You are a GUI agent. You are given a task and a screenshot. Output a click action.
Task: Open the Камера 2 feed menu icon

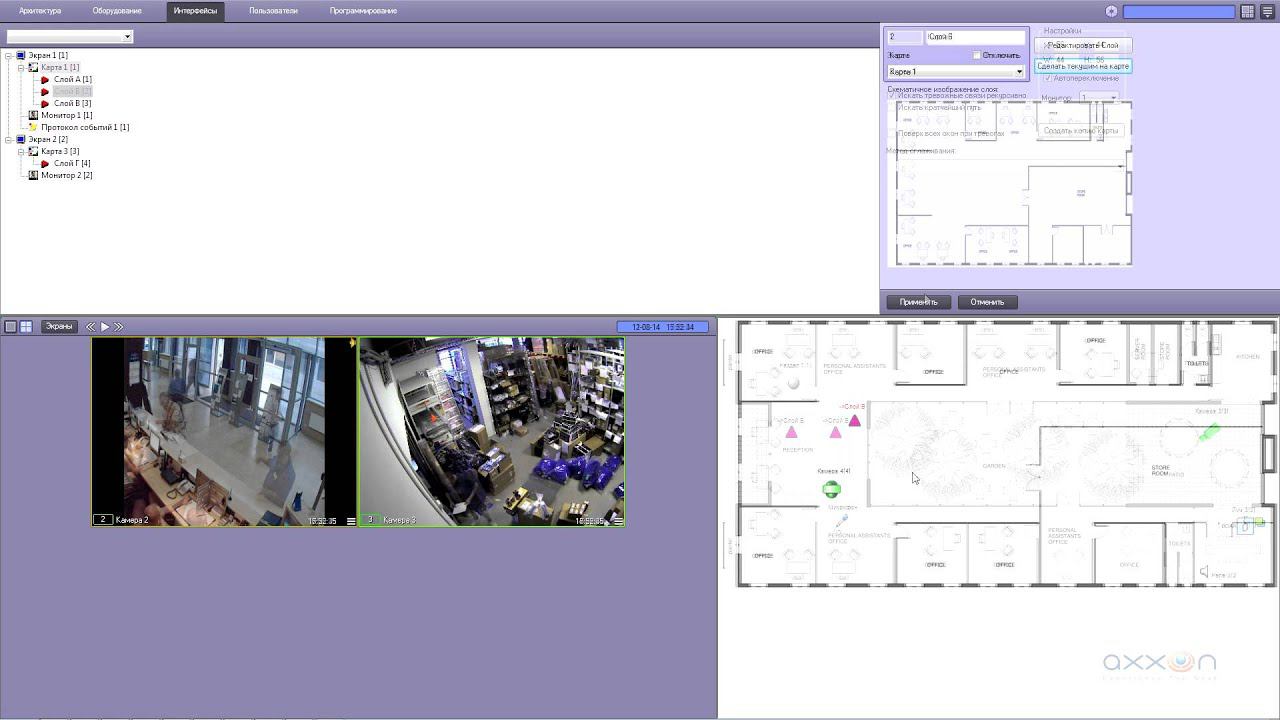pos(351,521)
